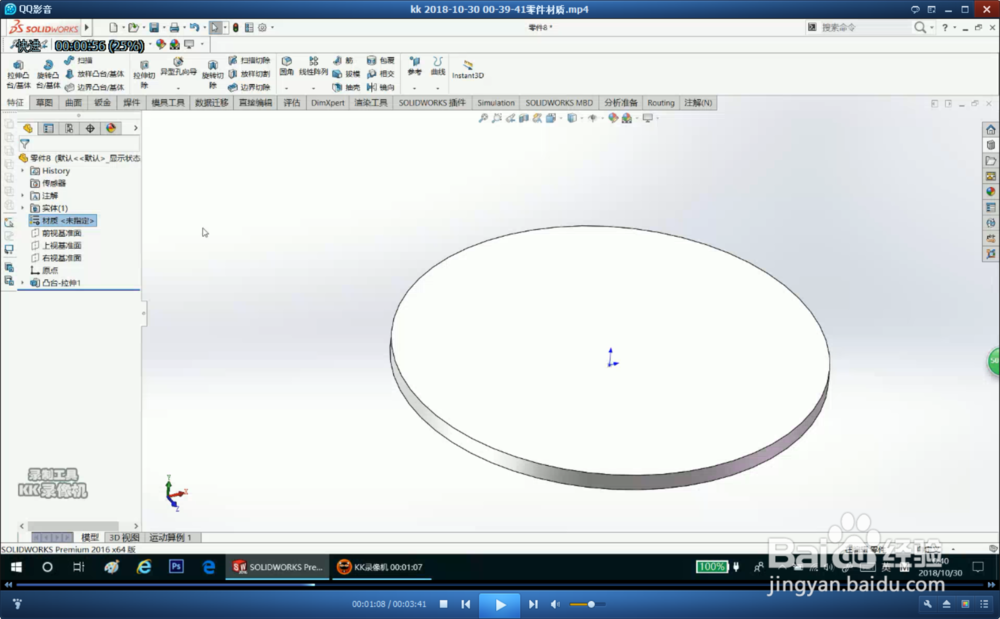Switch to the 曲面 surfaces tab
Image resolution: width=1000 pixels, height=619 pixels.
pos(73,103)
